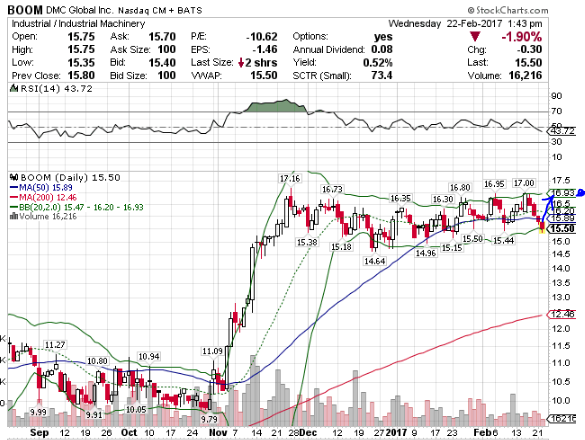Click the P/E value -10.62
This screenshot has width=585, height=440.
tap(262, 37)
